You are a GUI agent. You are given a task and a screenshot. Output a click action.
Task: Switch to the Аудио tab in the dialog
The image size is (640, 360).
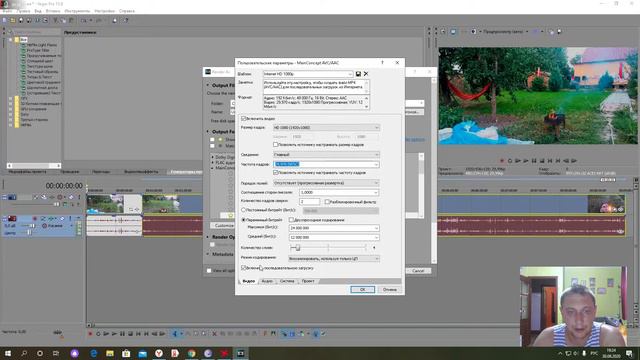click(x=267, y=281)
